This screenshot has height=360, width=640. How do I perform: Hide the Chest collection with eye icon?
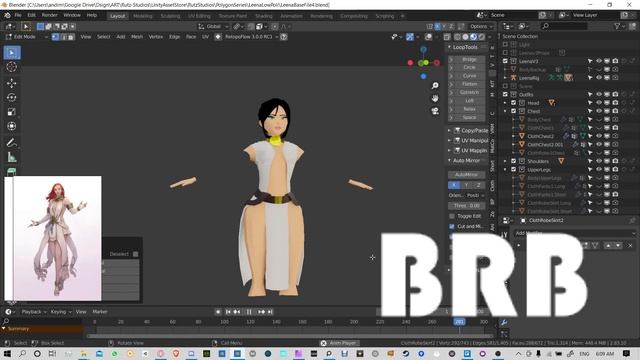pos(599,111)
